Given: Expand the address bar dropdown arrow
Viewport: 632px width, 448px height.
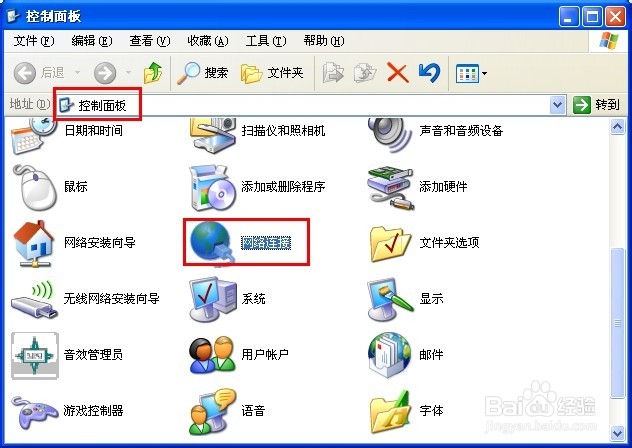Looking at the screenshot, I should (x=557, y=105).
